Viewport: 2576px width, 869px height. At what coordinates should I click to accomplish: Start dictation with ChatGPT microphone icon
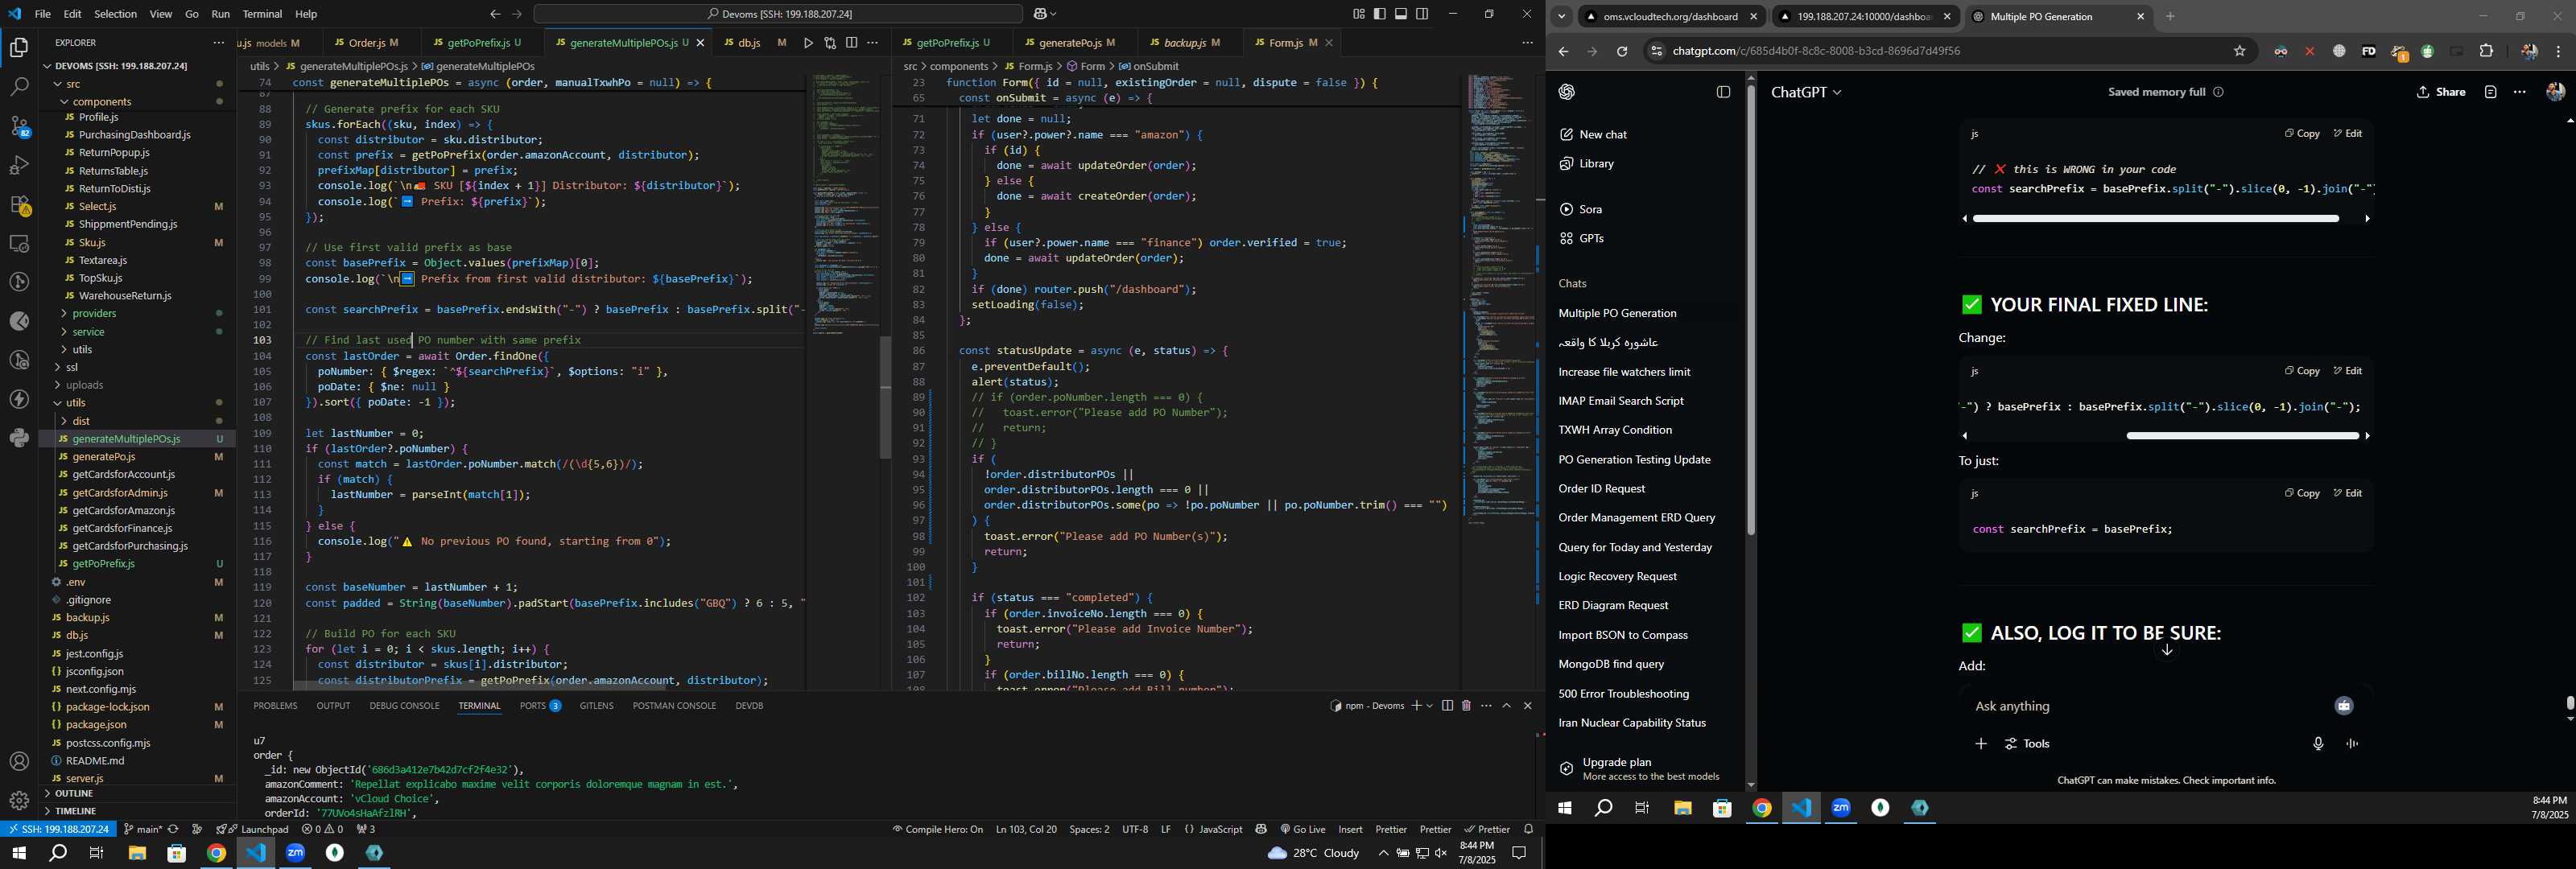[2318, 744]
